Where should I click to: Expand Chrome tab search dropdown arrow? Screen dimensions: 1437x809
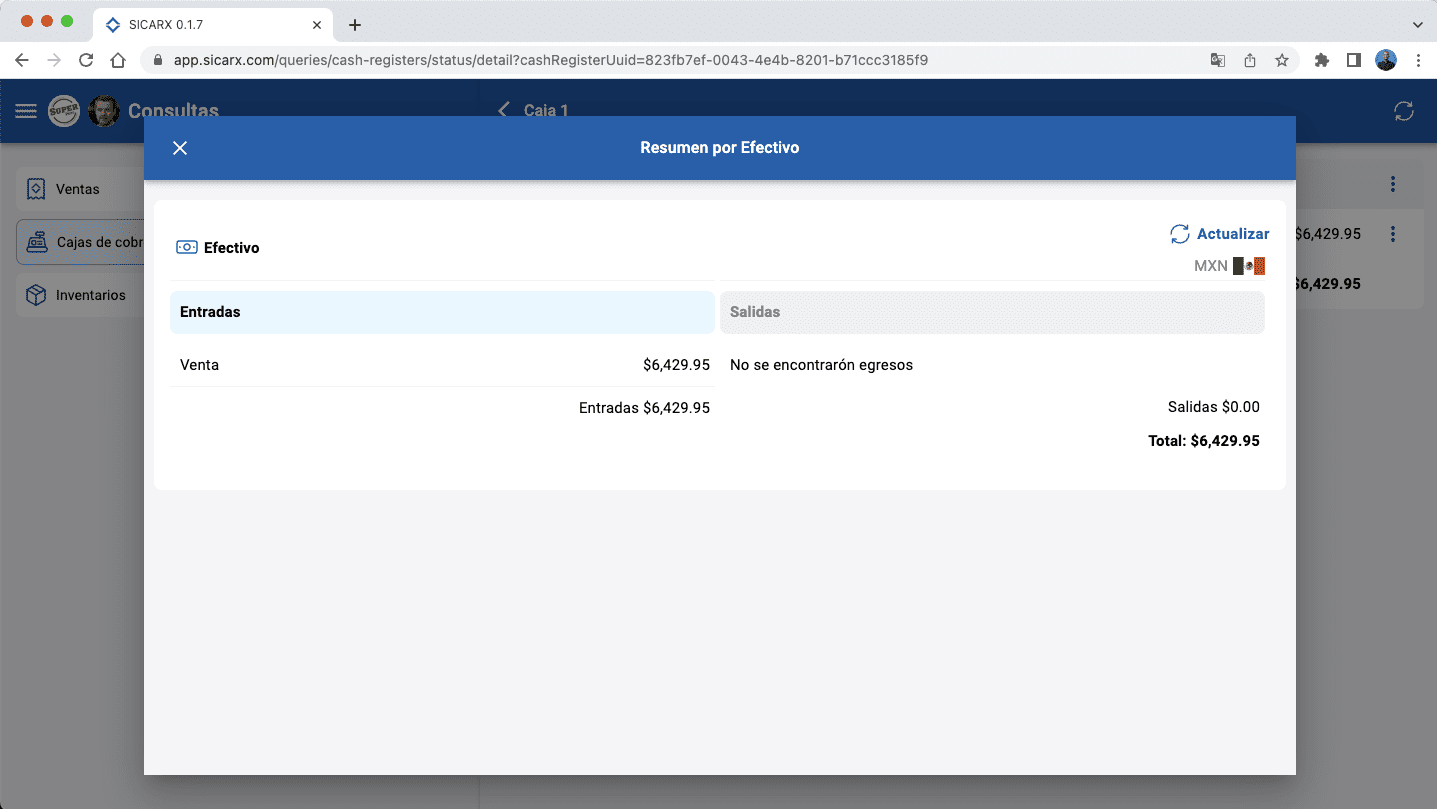(1417, 25)
